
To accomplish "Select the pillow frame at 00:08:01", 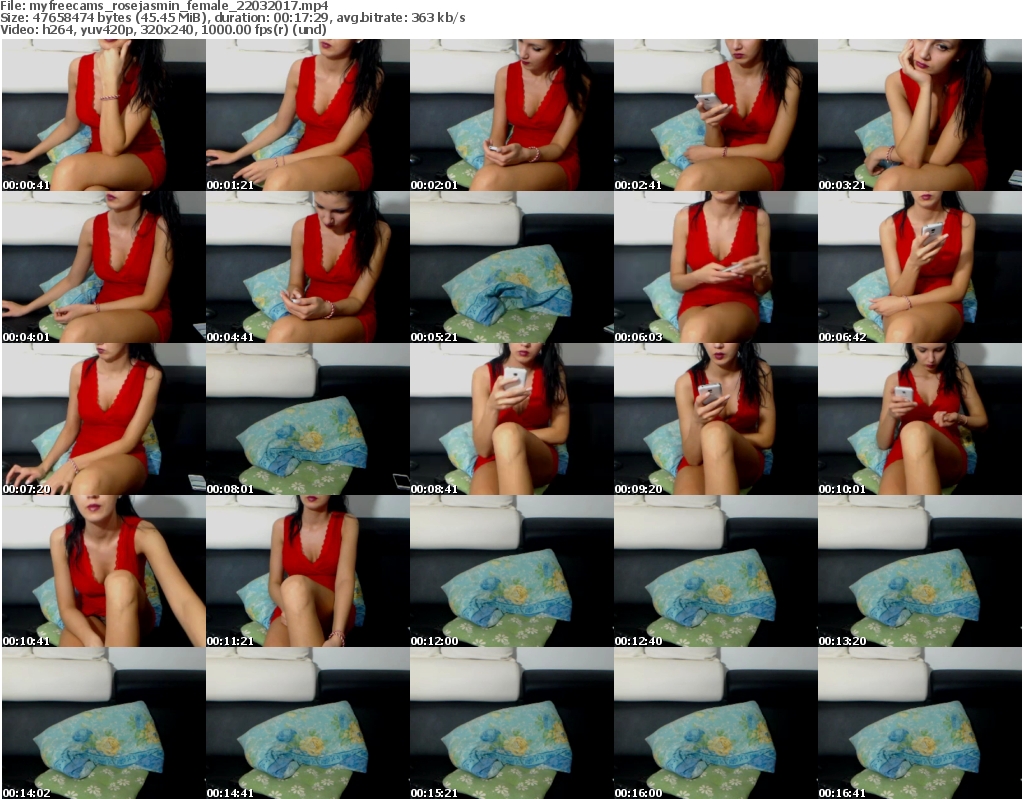I will point(308,419).
